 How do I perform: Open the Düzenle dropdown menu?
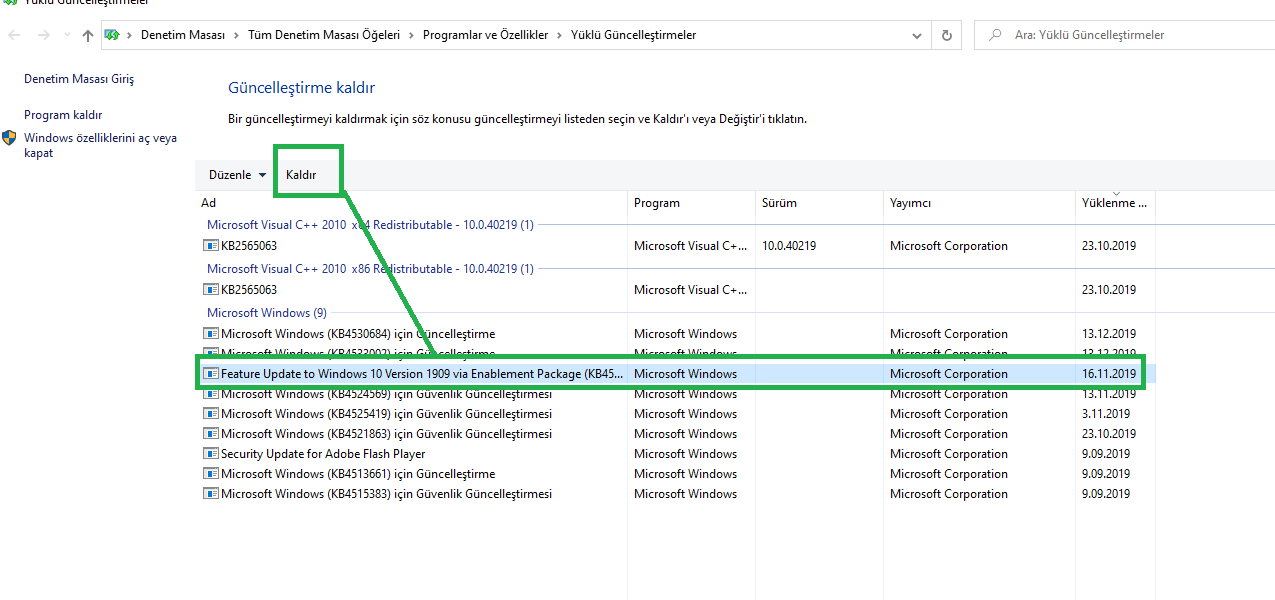click(x=238, y=175)
